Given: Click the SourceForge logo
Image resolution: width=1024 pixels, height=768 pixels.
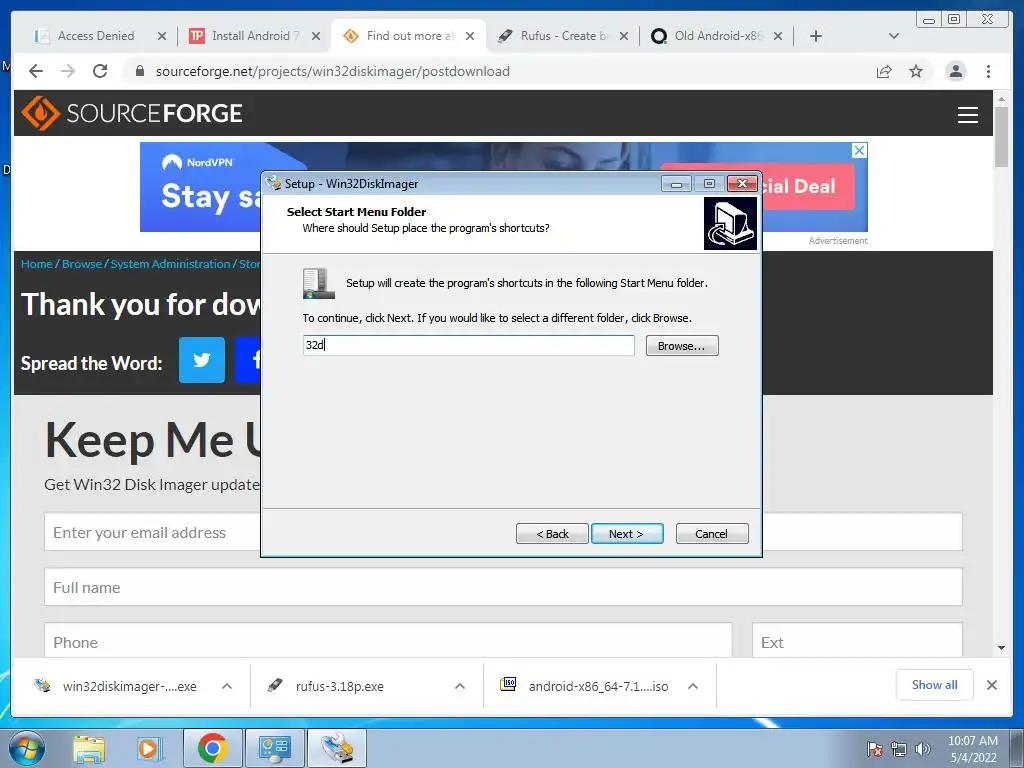Looking at the screenshot, I should point(132,113).
